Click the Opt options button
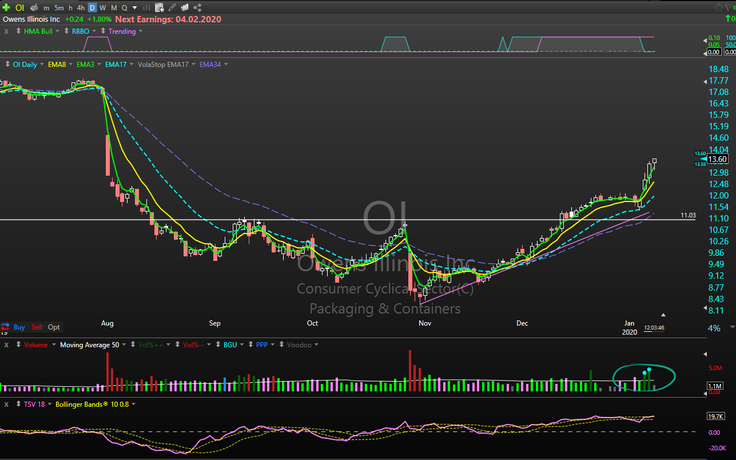 (x=54, y=327)
